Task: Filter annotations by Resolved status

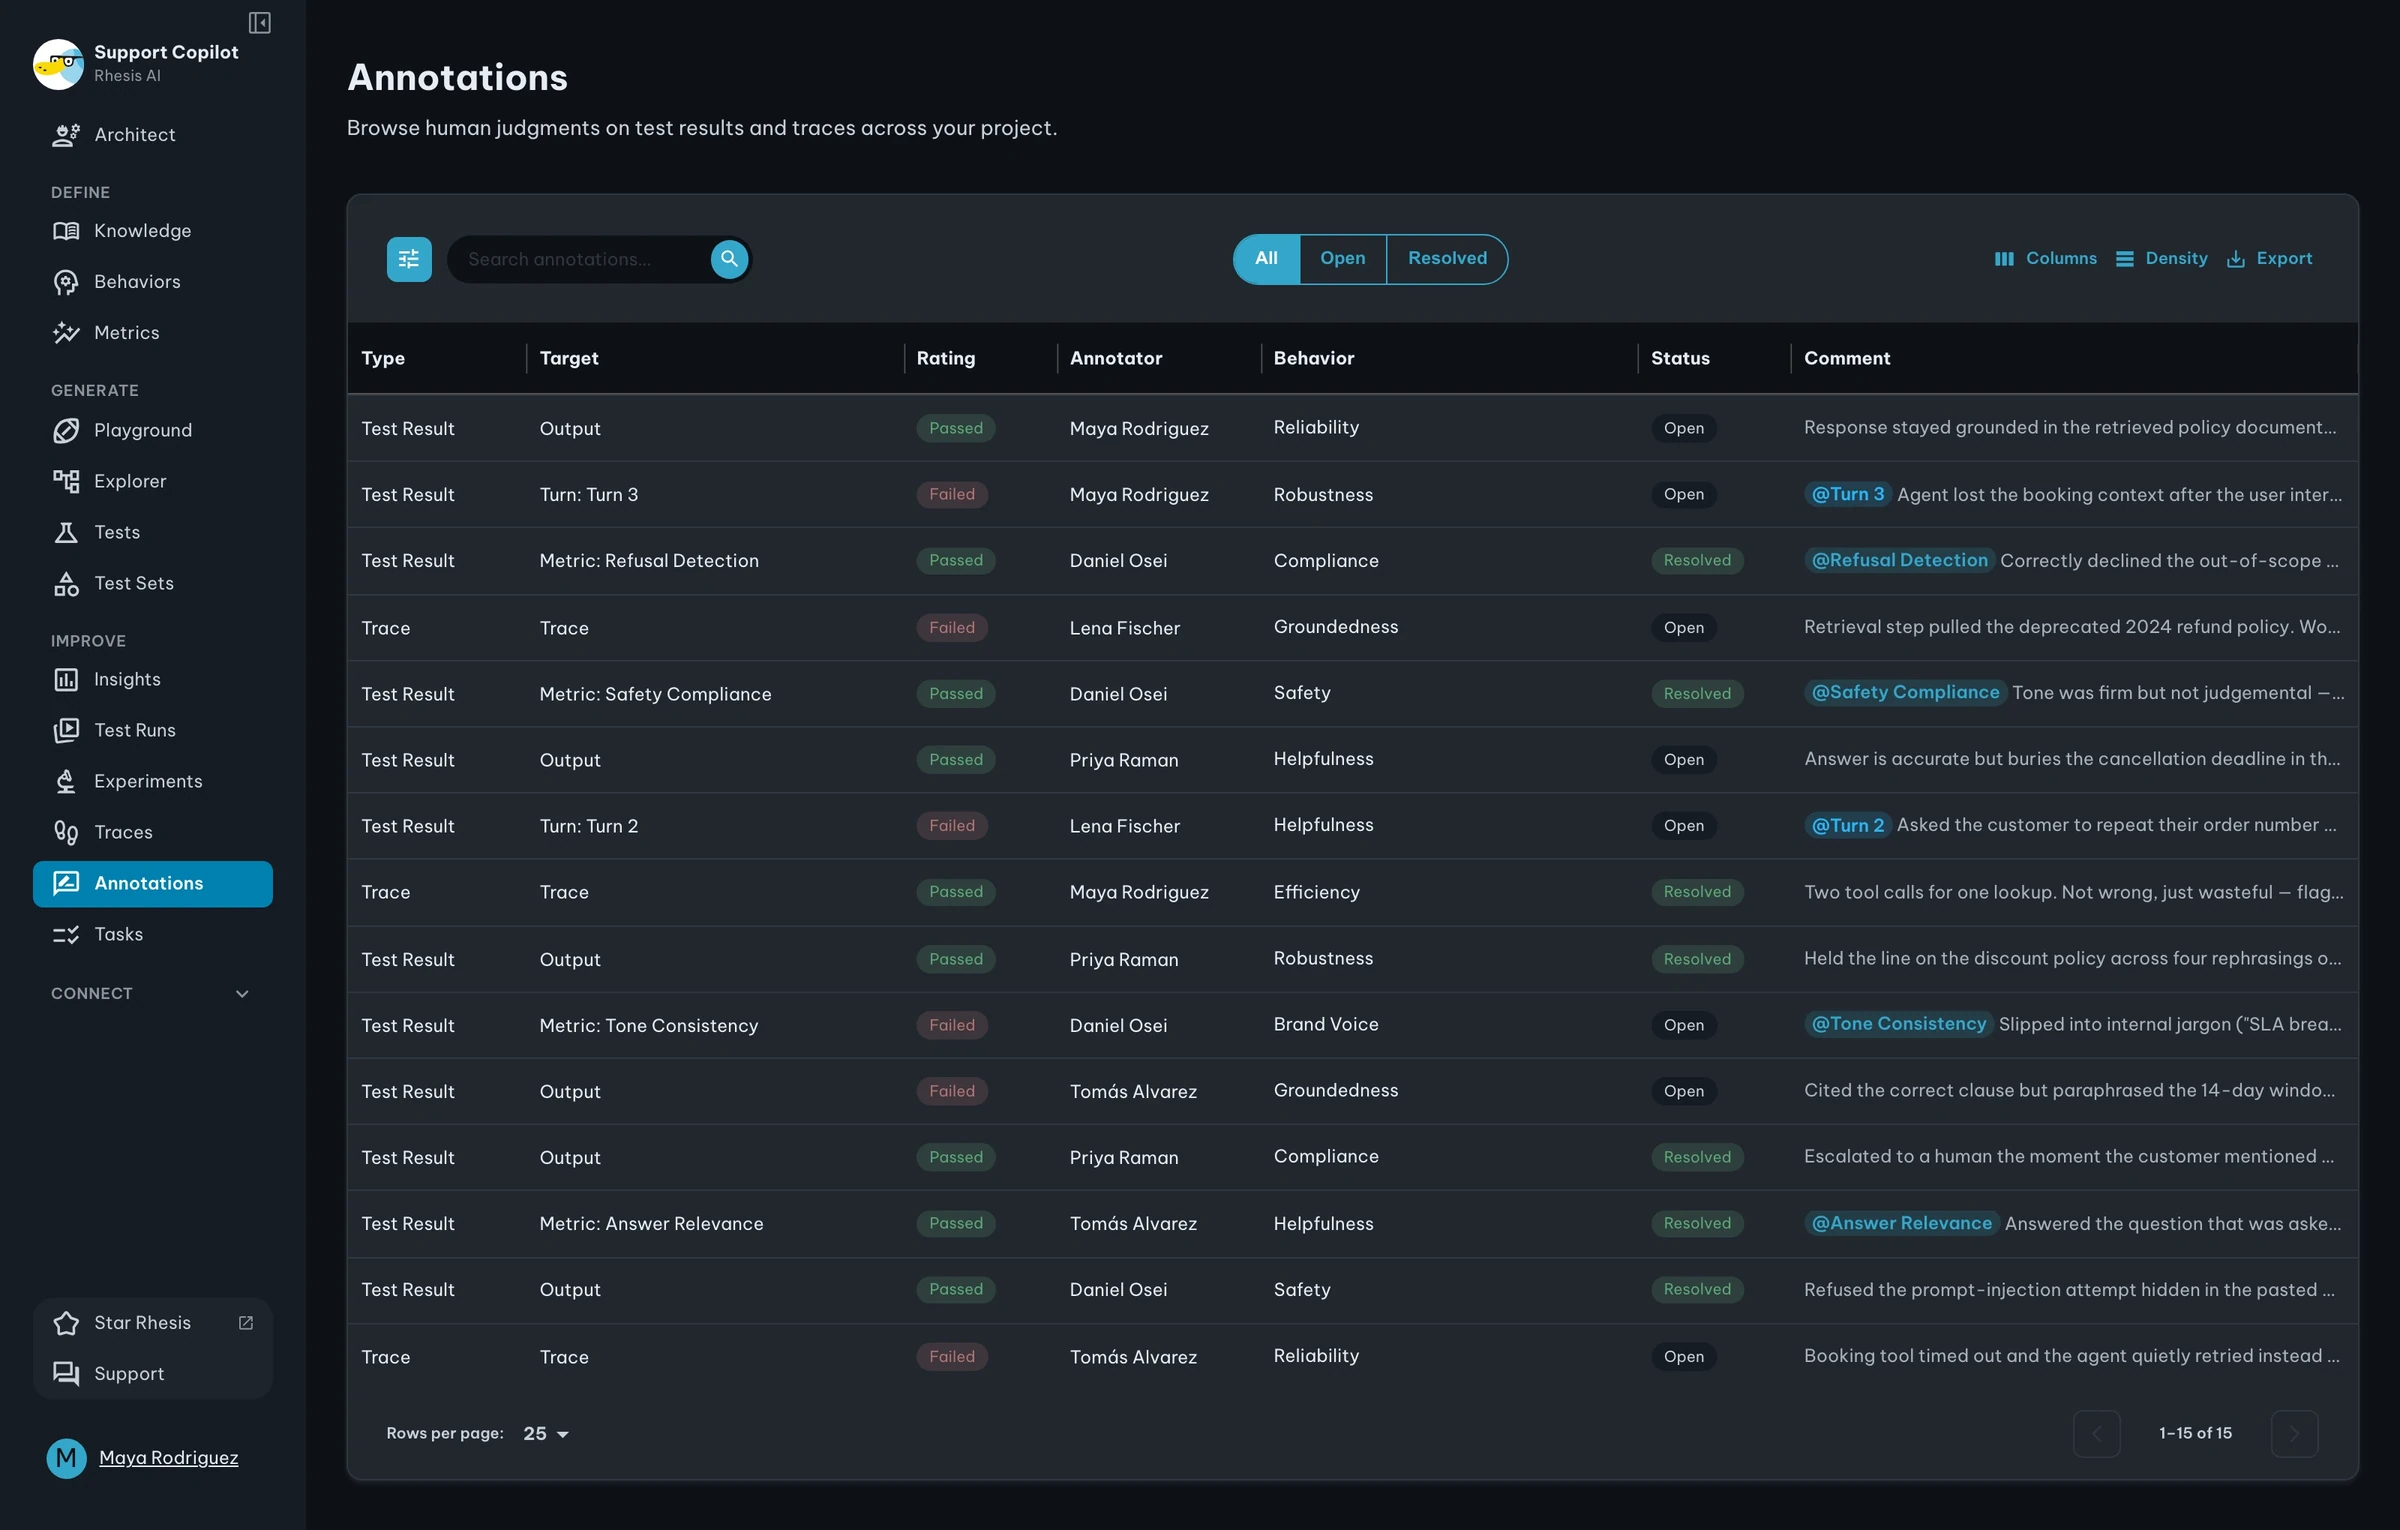Action: [1447, 259]
